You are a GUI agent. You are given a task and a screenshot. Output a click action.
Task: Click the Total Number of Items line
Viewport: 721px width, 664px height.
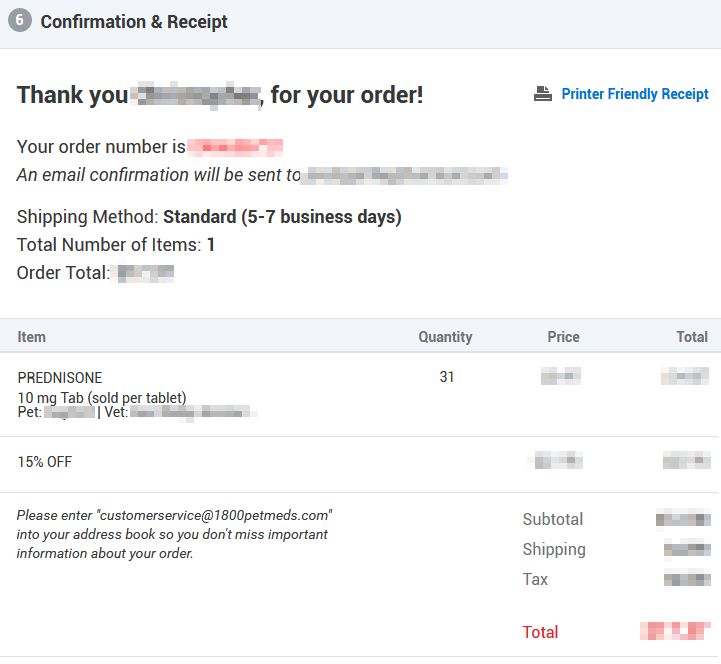click(116, 245)
